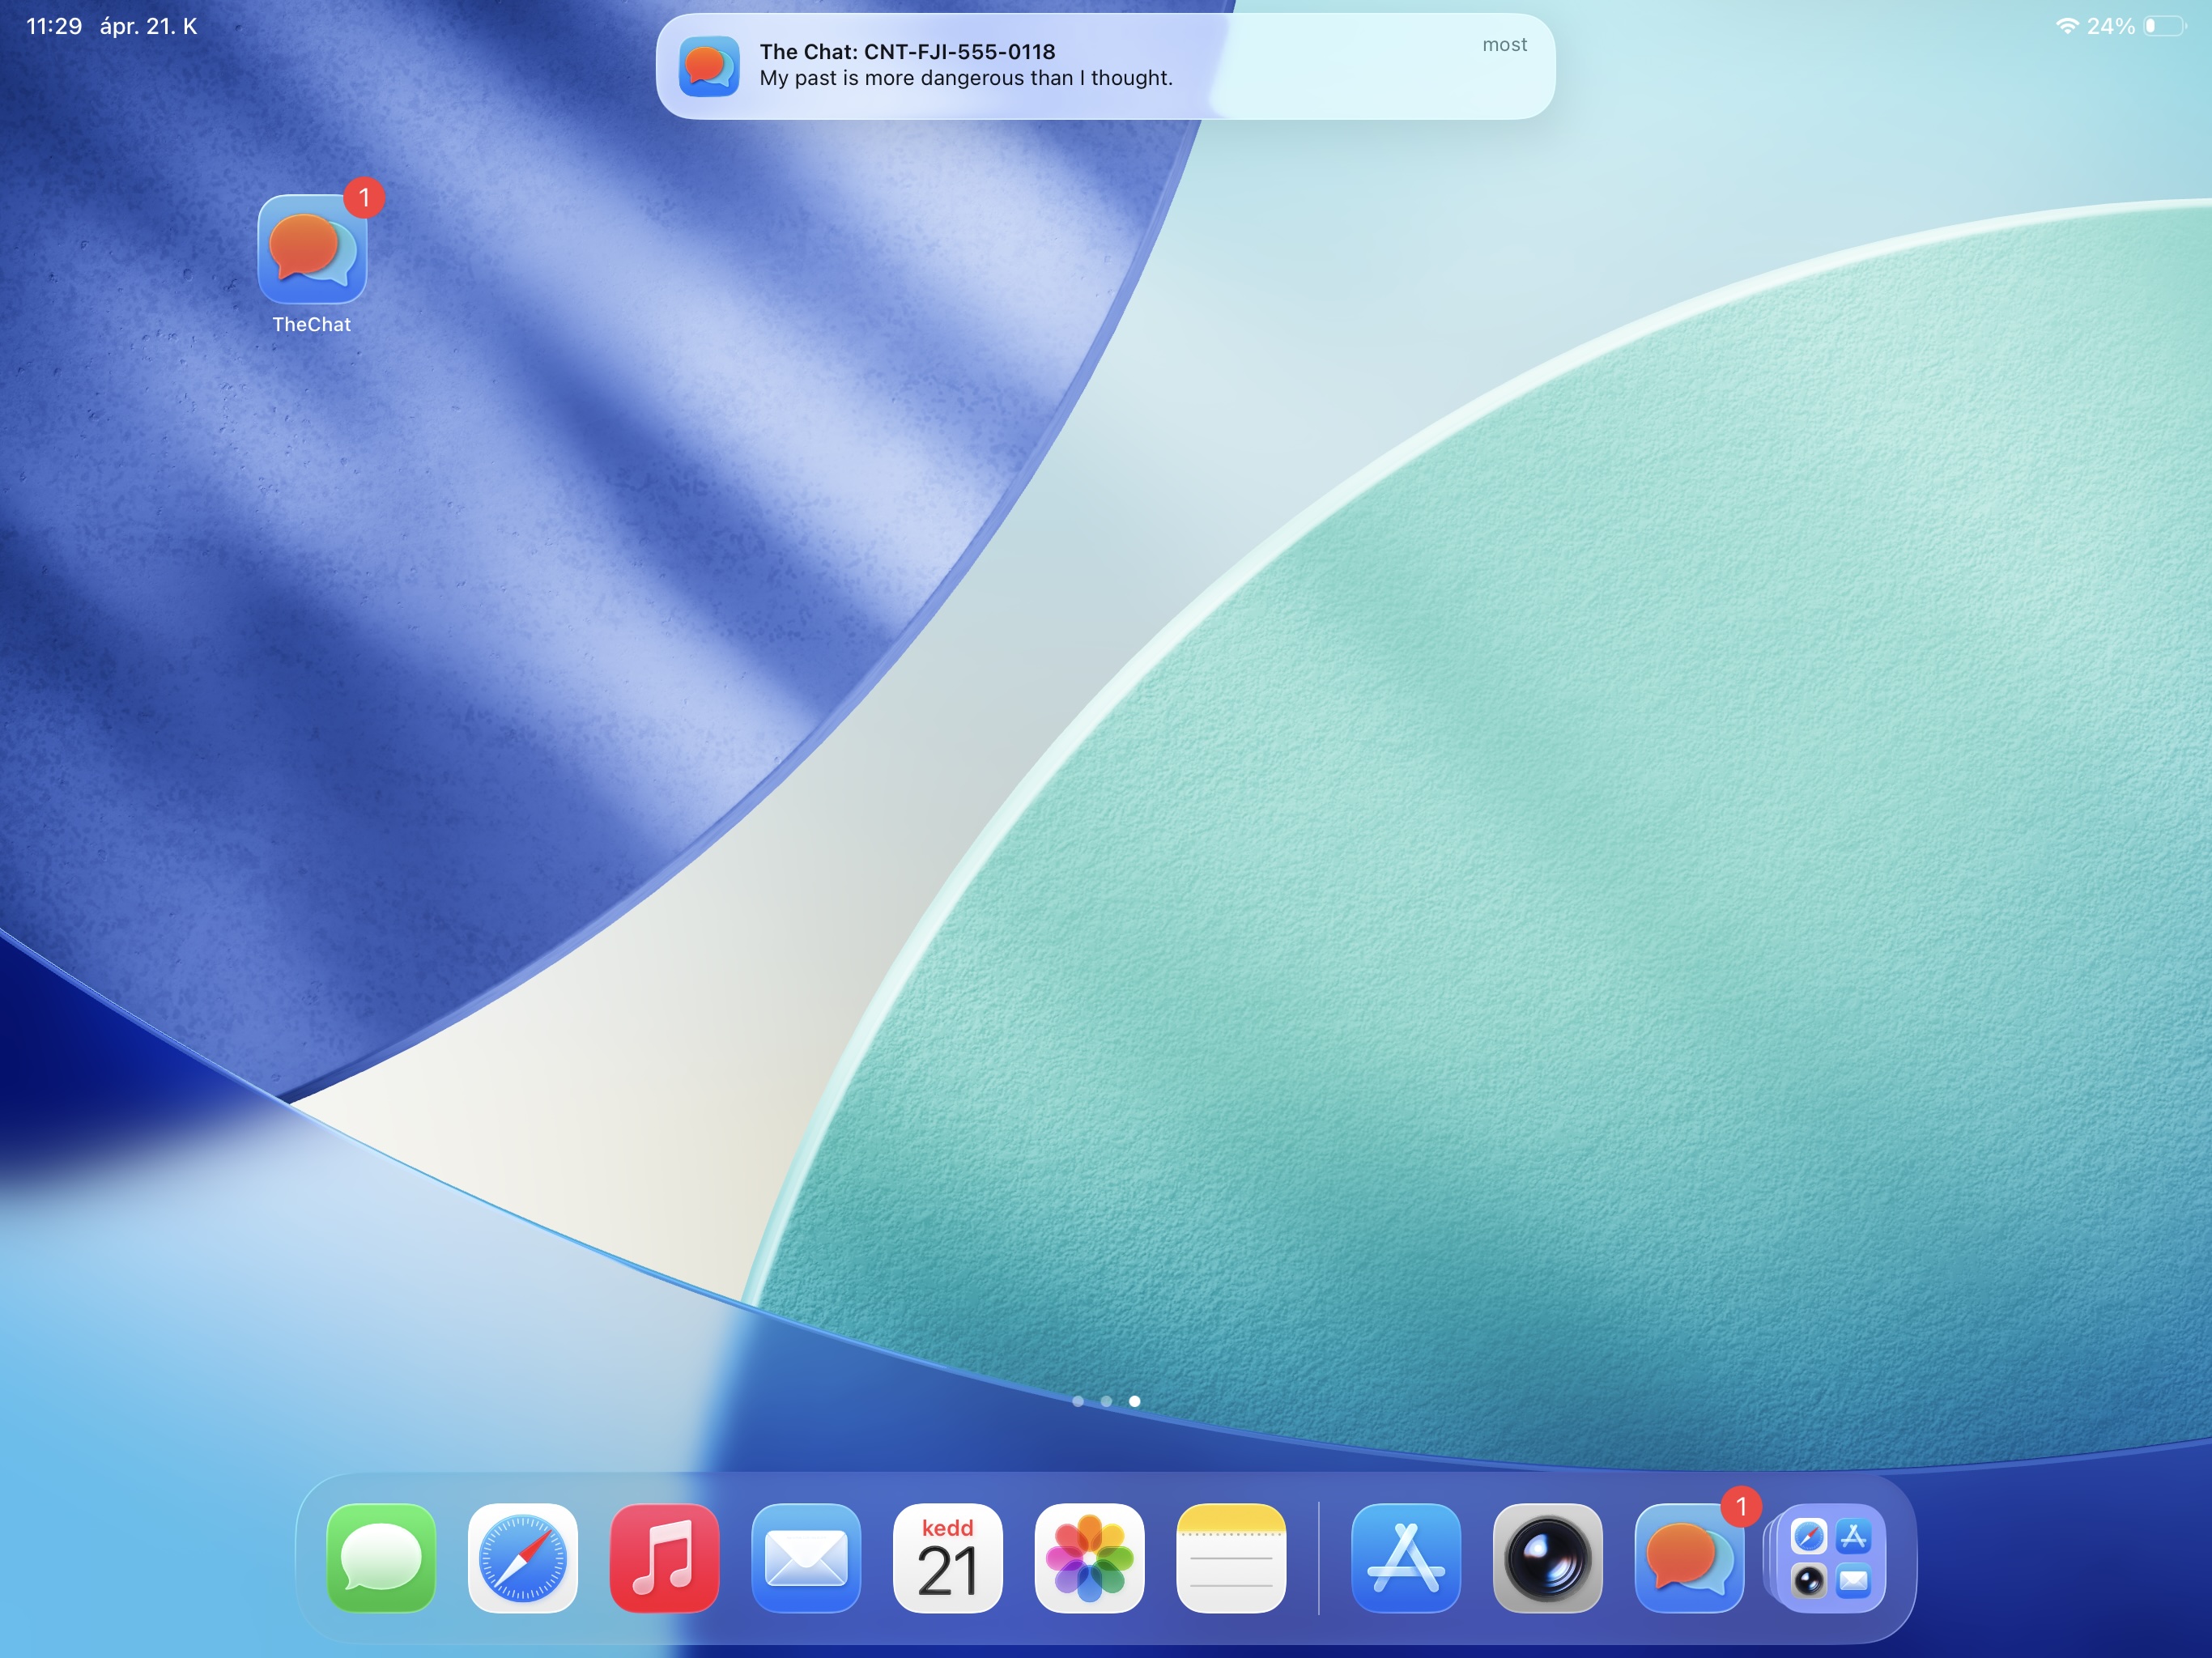This screenshot has height=1658, width=2212.
Task: Go to first home screen page dot
Action: (1078, 1401)
